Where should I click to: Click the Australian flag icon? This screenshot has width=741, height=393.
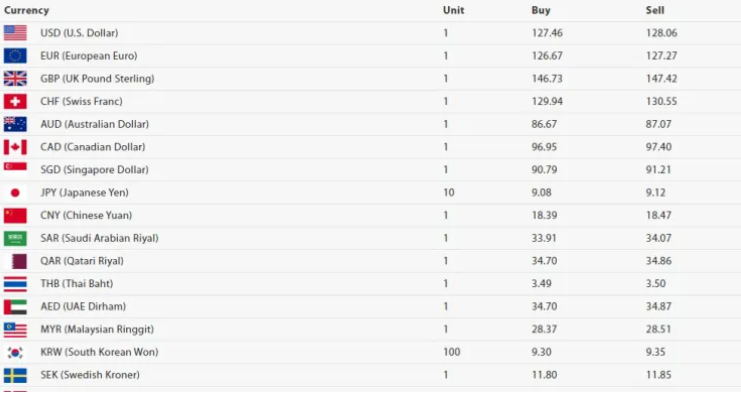[x=15, y=124]
